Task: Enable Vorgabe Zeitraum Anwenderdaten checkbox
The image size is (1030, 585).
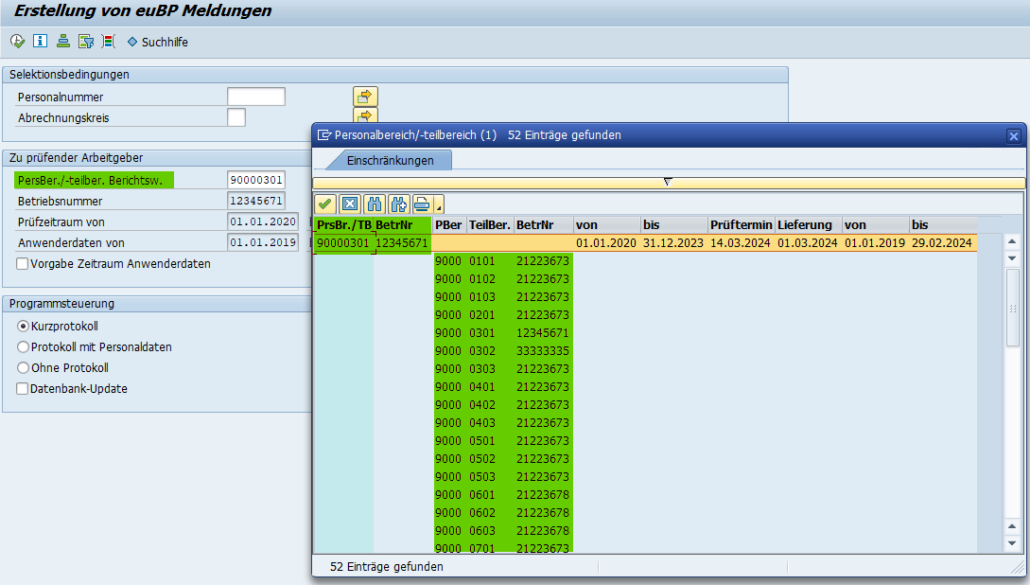Action: tap(22, 263)
